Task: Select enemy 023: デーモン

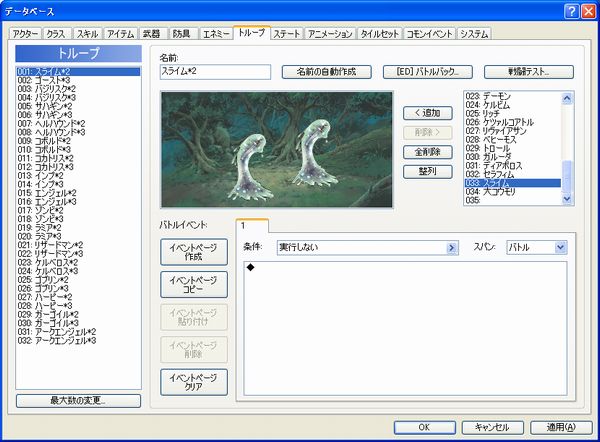Action: coord(513,96)
